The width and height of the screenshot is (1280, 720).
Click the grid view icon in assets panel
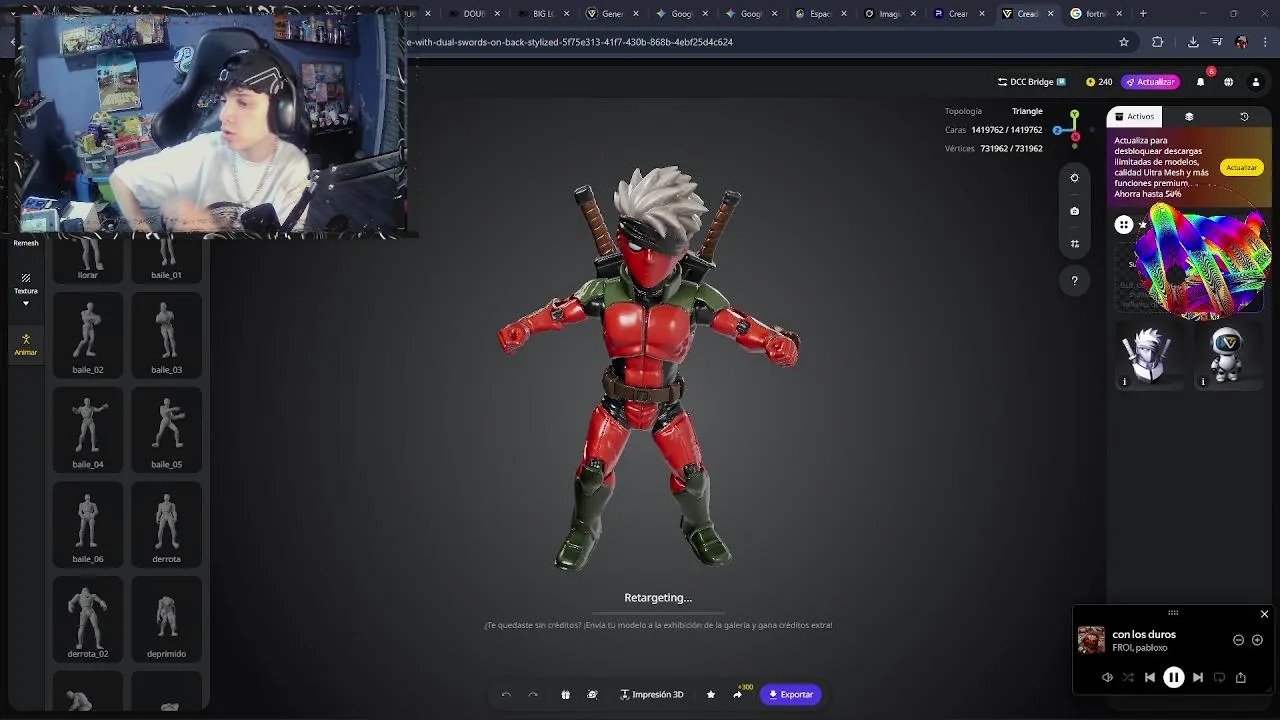(1124, 225)
